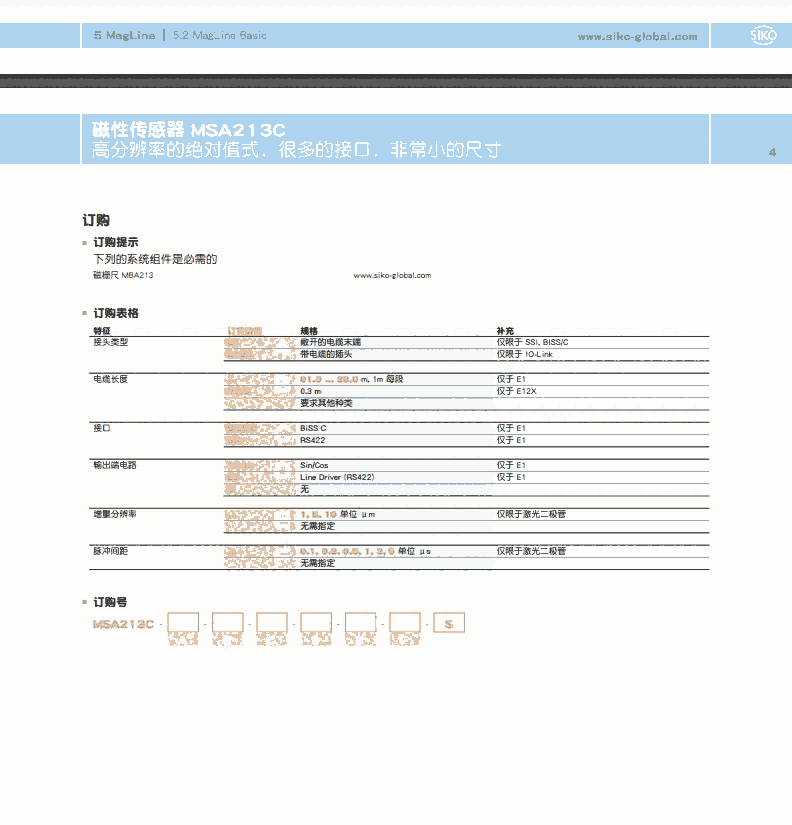Click the square bullet beside 订购提示
This screenshot has height=825, width=792.
click(85, 242)
